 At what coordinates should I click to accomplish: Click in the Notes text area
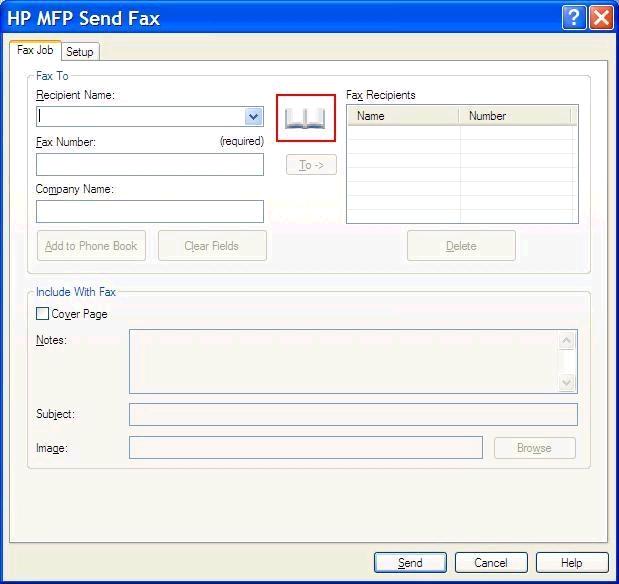343,361
